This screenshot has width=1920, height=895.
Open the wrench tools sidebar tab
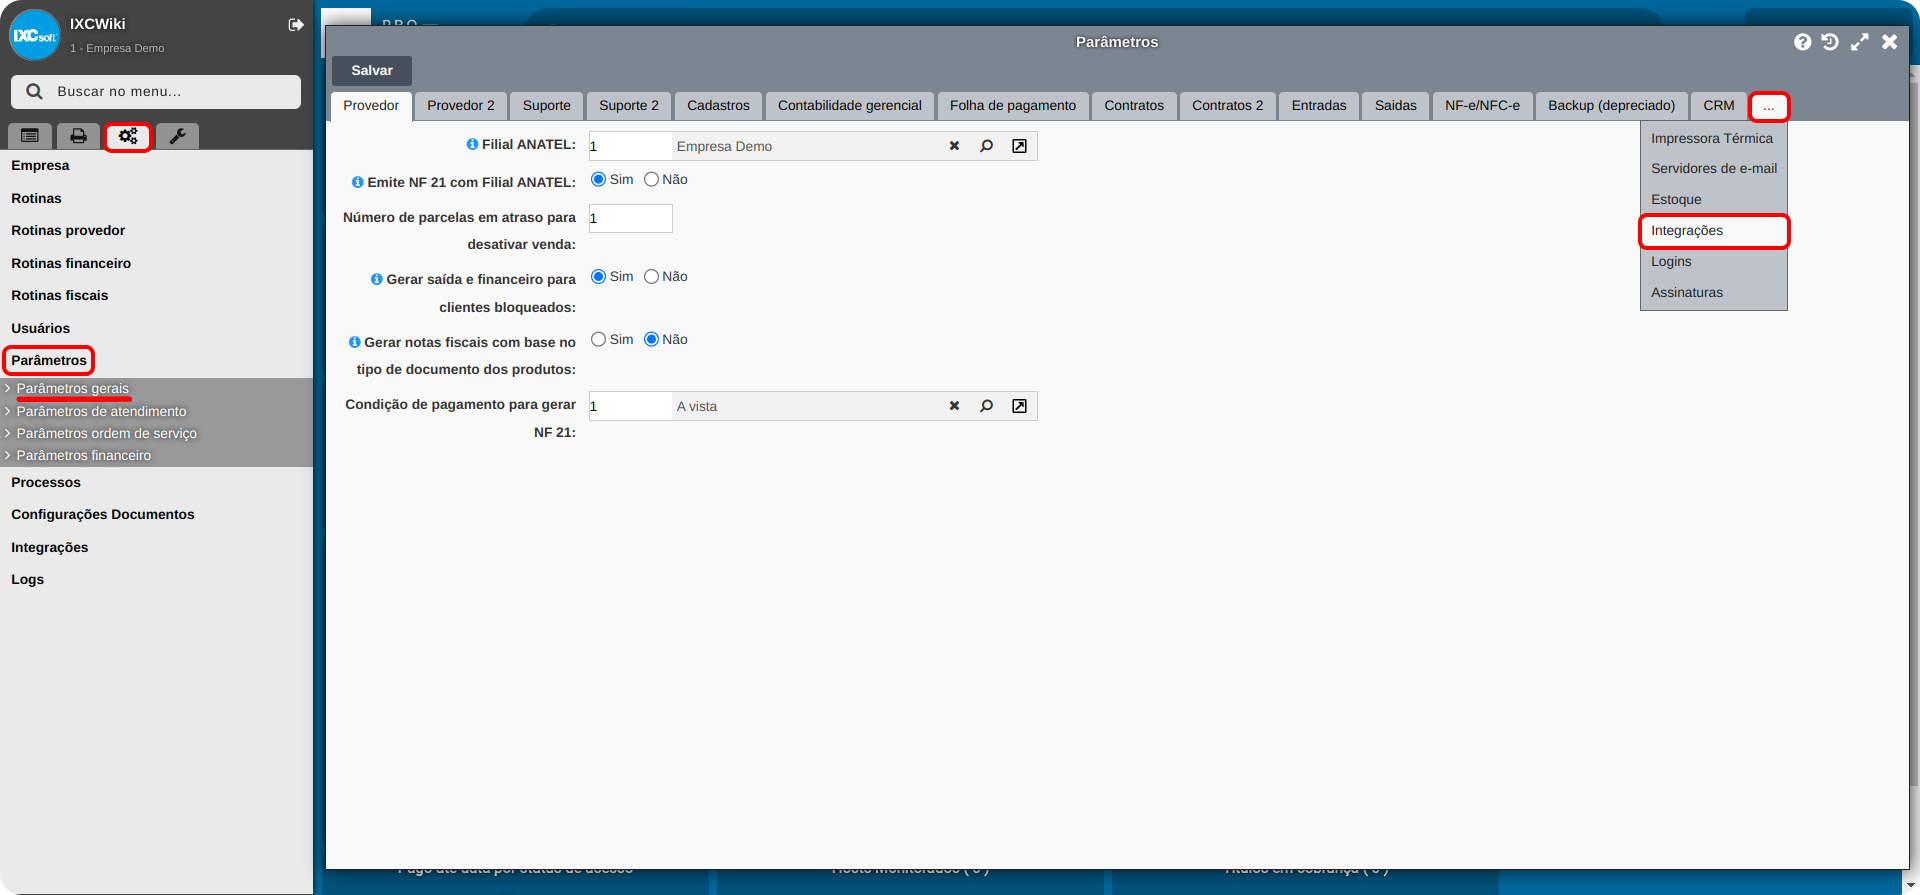tap(177, 136)
